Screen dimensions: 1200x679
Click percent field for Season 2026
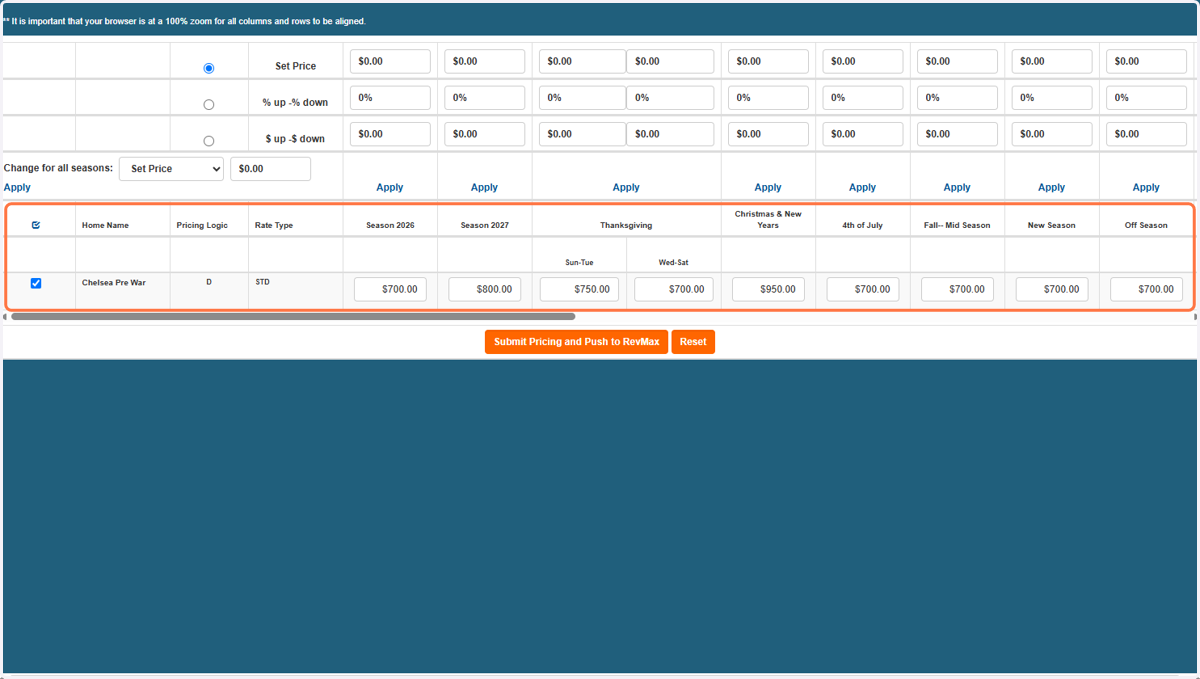[390, 98]
